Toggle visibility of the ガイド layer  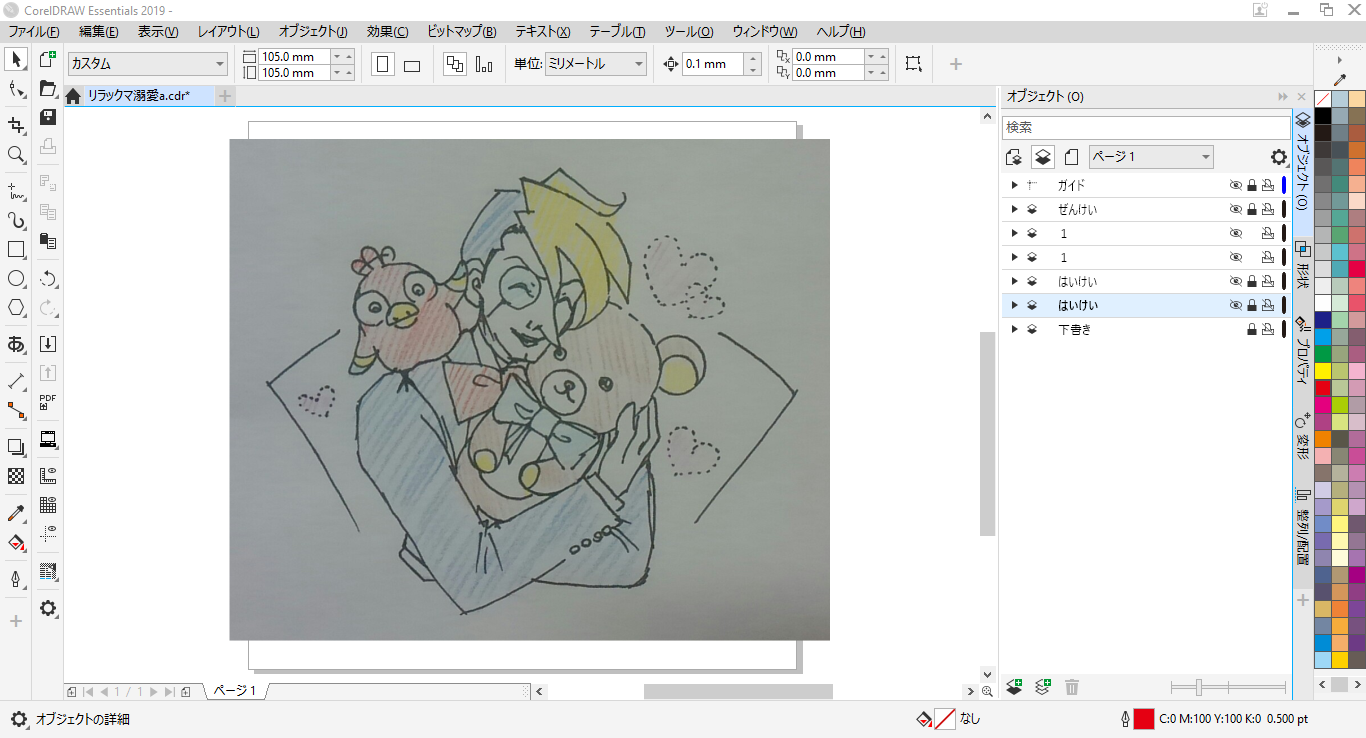(1235, 185)
